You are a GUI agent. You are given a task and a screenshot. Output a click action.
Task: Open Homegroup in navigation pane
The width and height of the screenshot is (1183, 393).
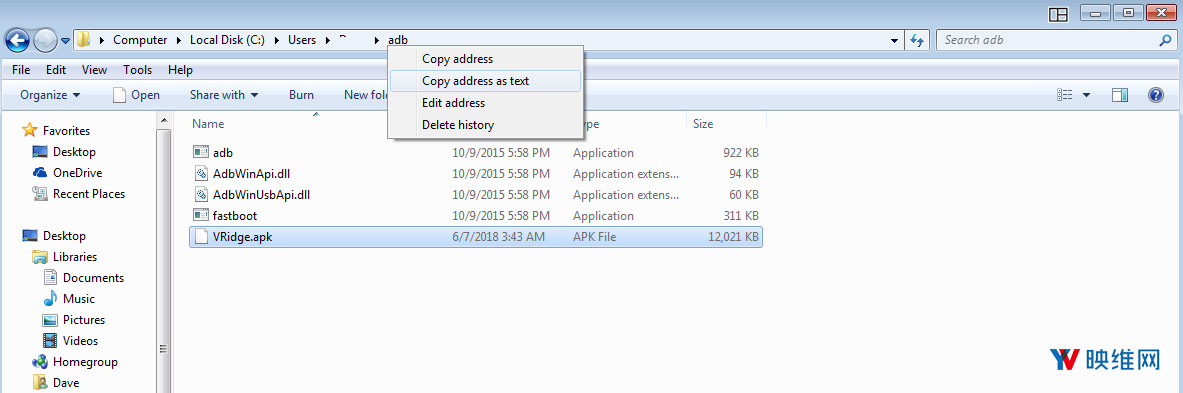click(84, 362)
